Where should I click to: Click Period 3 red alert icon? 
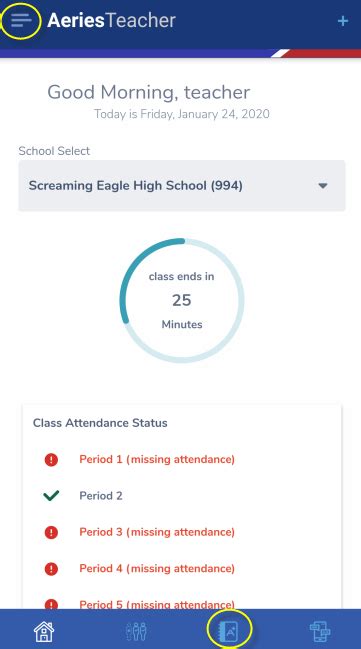[51, 532]
